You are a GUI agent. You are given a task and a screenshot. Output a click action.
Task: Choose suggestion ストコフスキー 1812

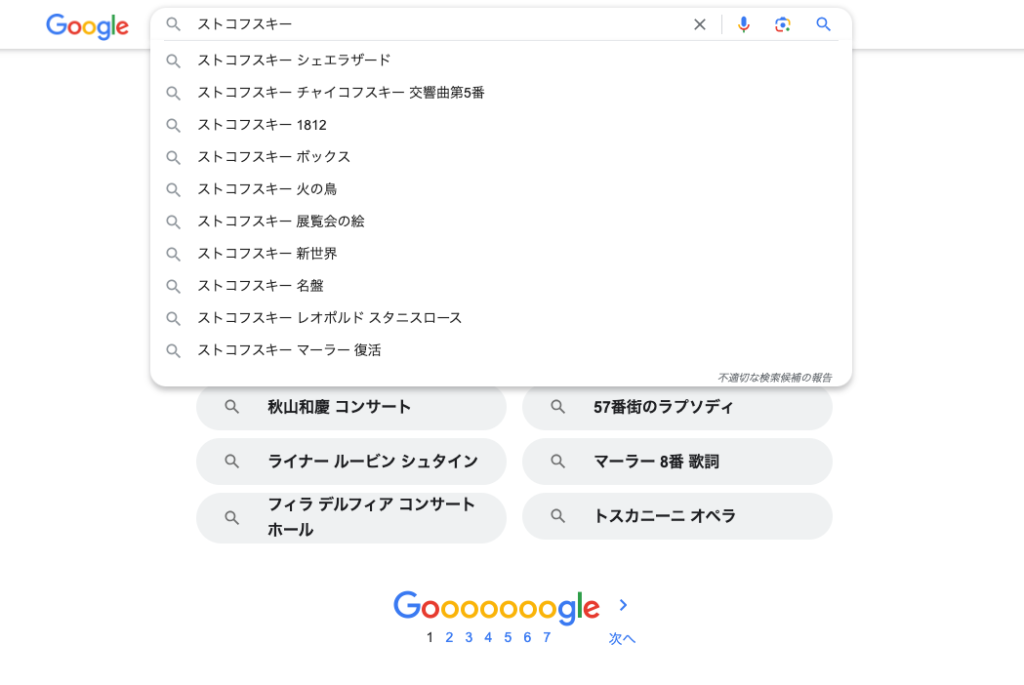click(x=262, y=125)
